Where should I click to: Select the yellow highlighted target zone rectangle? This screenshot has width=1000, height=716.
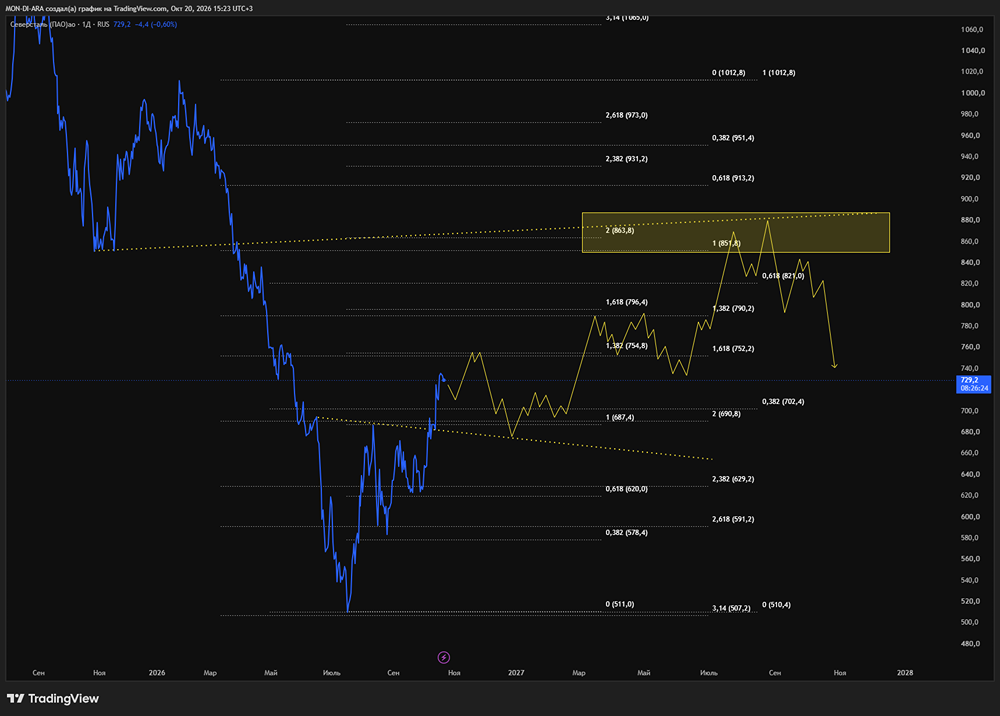(735, 232)
